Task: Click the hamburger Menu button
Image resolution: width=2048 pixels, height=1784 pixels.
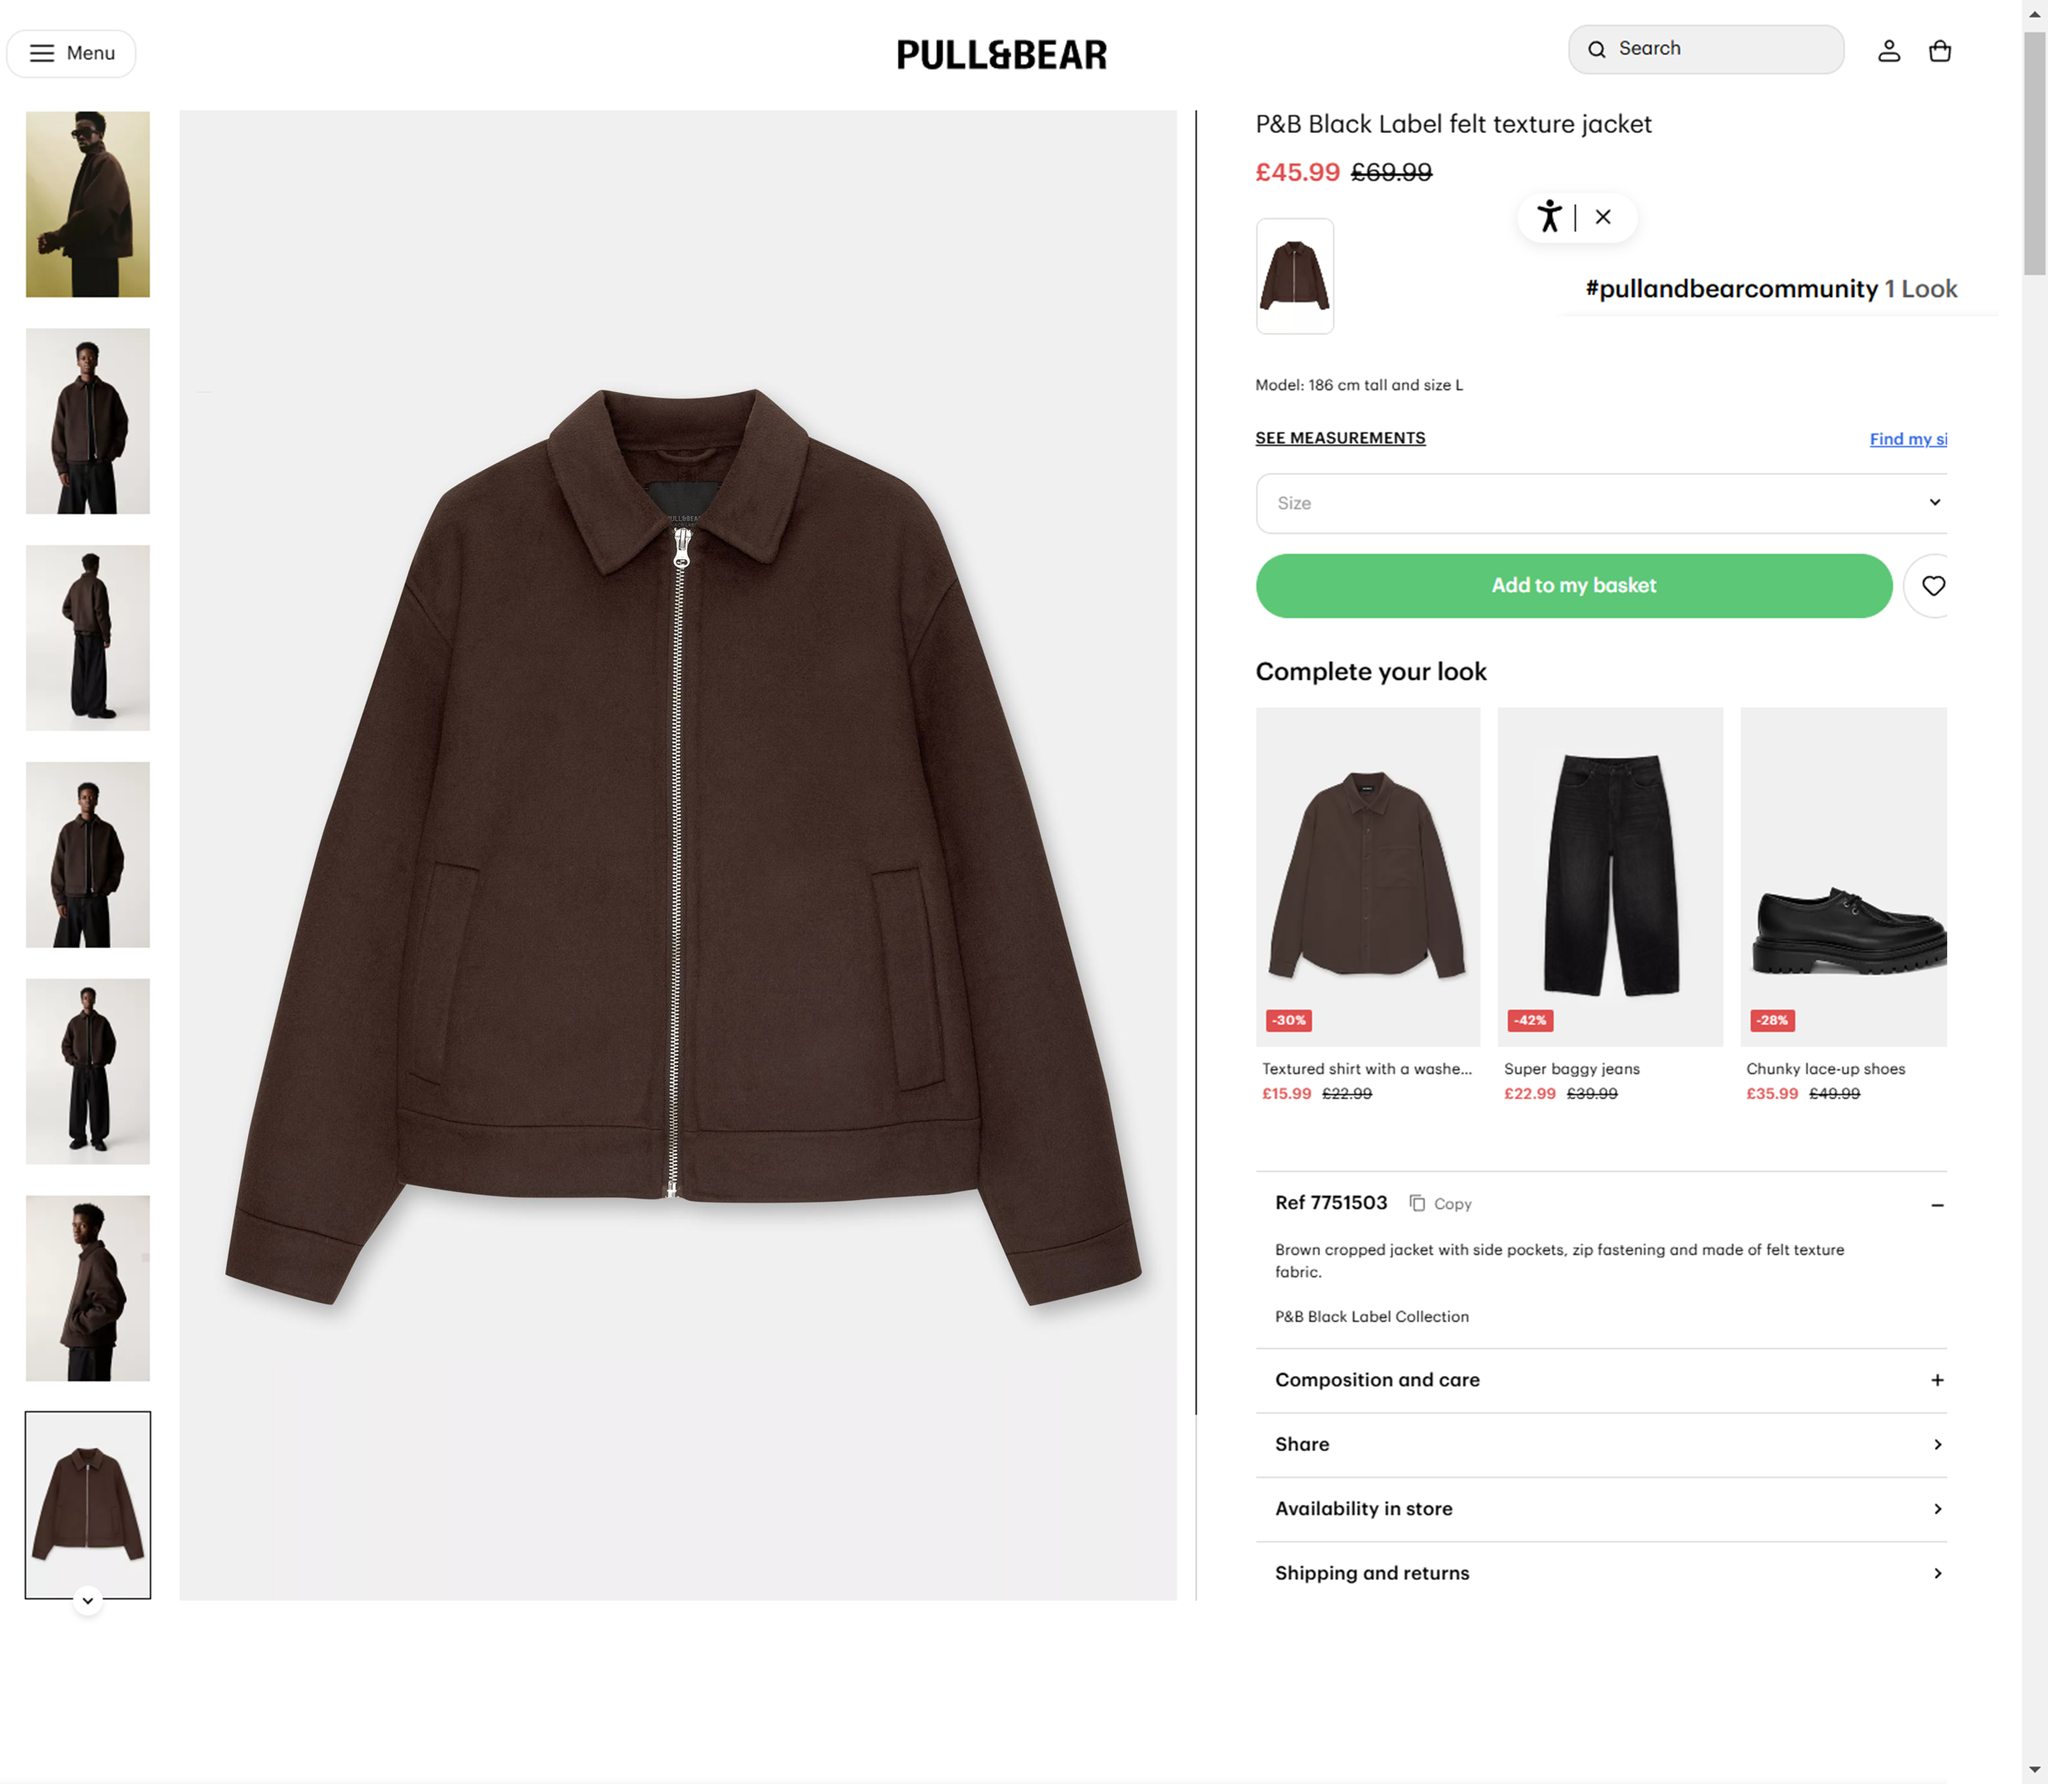Action: 71,53
